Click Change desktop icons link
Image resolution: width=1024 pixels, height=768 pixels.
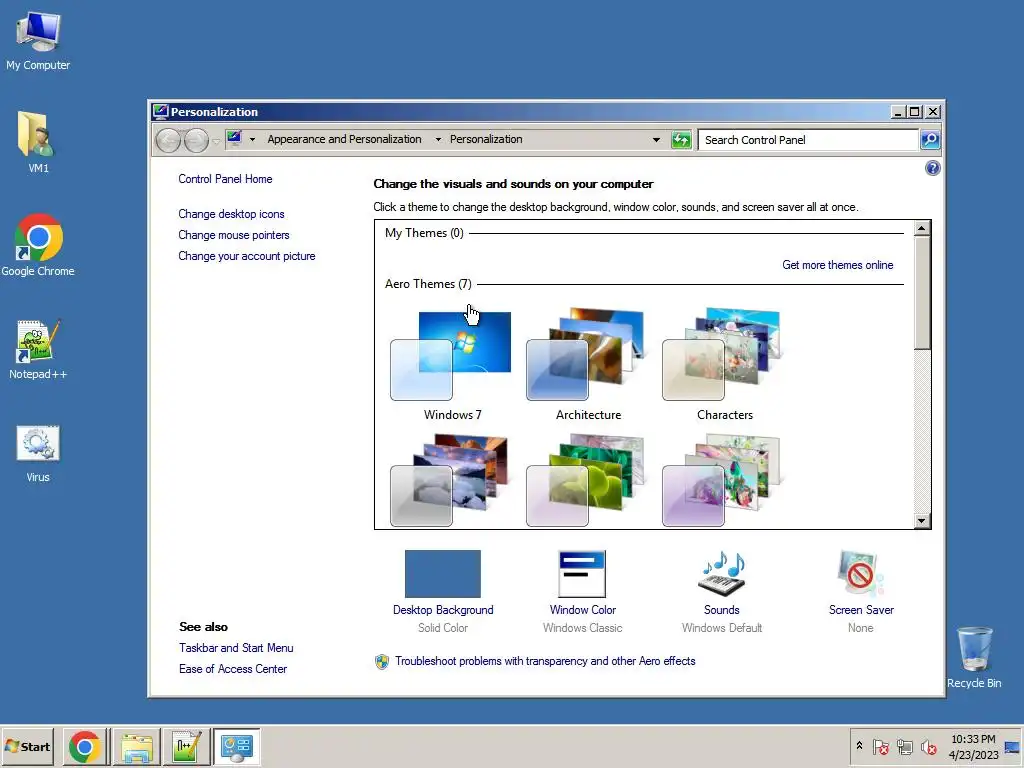231,214
